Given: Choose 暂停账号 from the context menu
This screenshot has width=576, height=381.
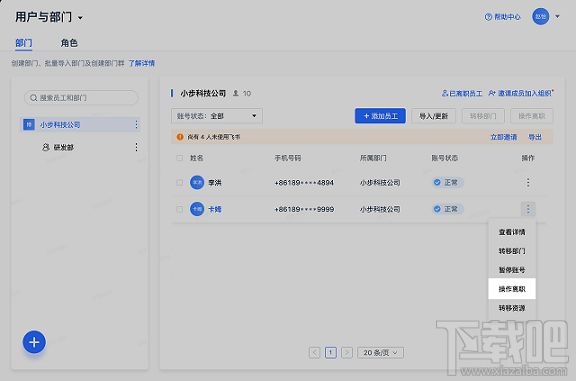Looking at the screenshot, I should click(x=512, y=270).
